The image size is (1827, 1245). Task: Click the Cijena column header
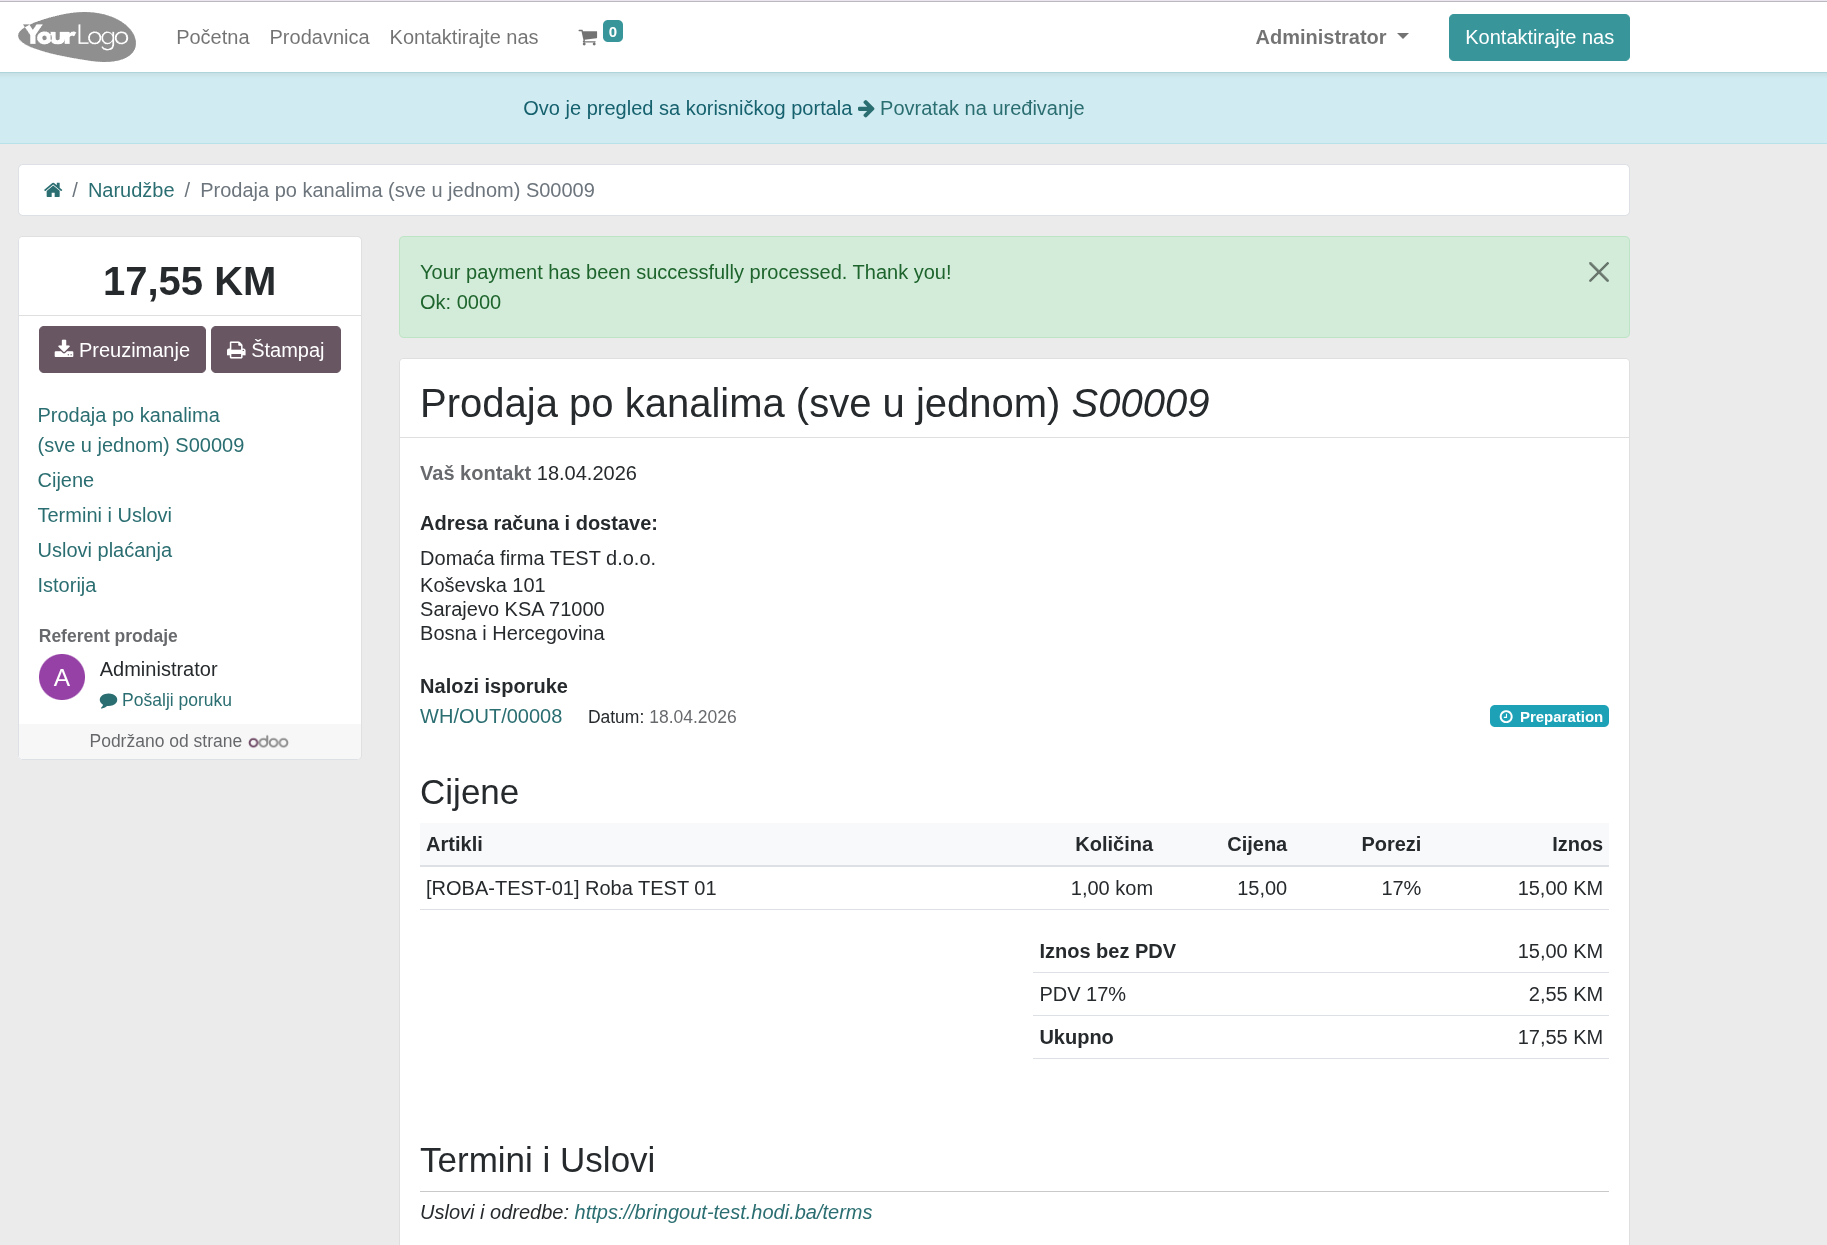pos(1257,844)
